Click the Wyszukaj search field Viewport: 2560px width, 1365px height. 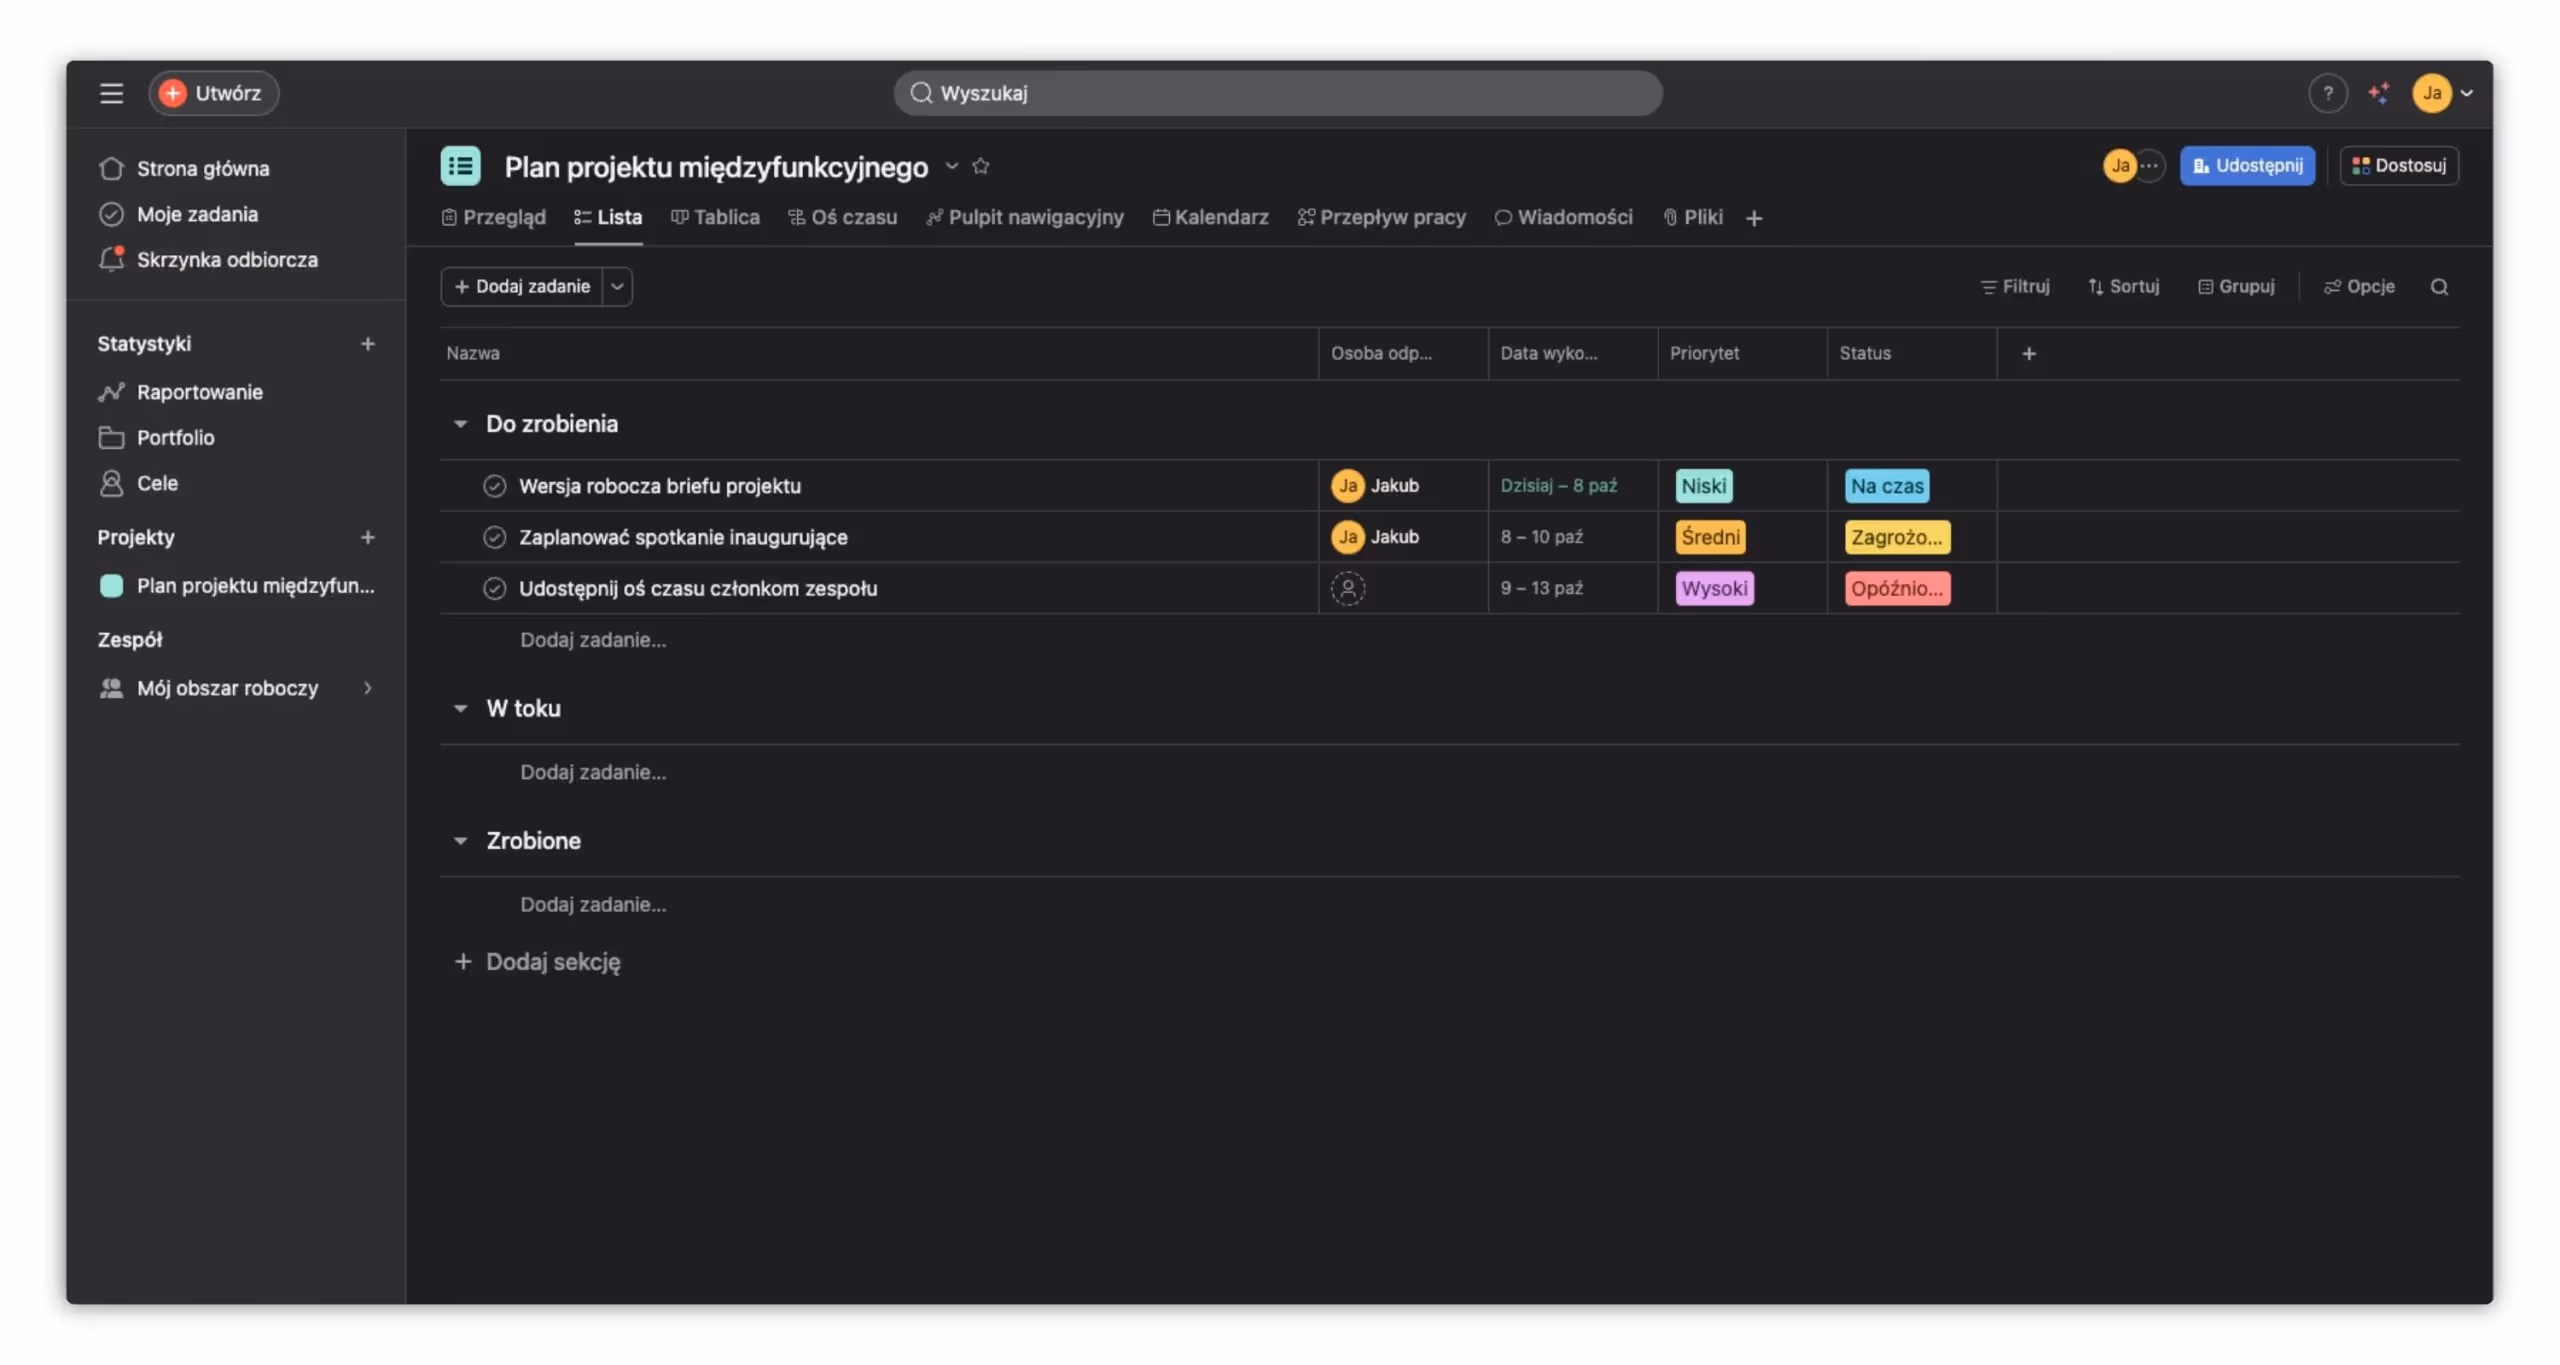(x=1277, y=93)
